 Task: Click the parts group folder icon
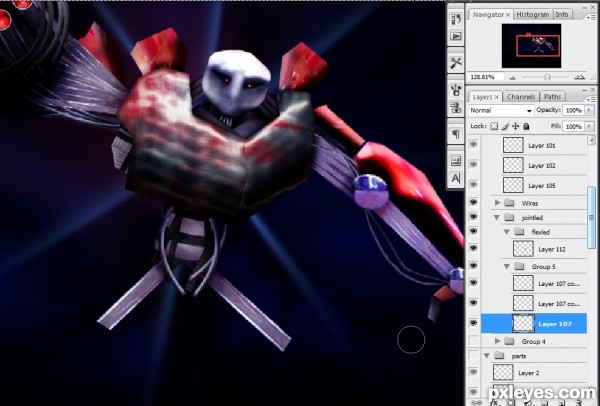click(499, 355)
